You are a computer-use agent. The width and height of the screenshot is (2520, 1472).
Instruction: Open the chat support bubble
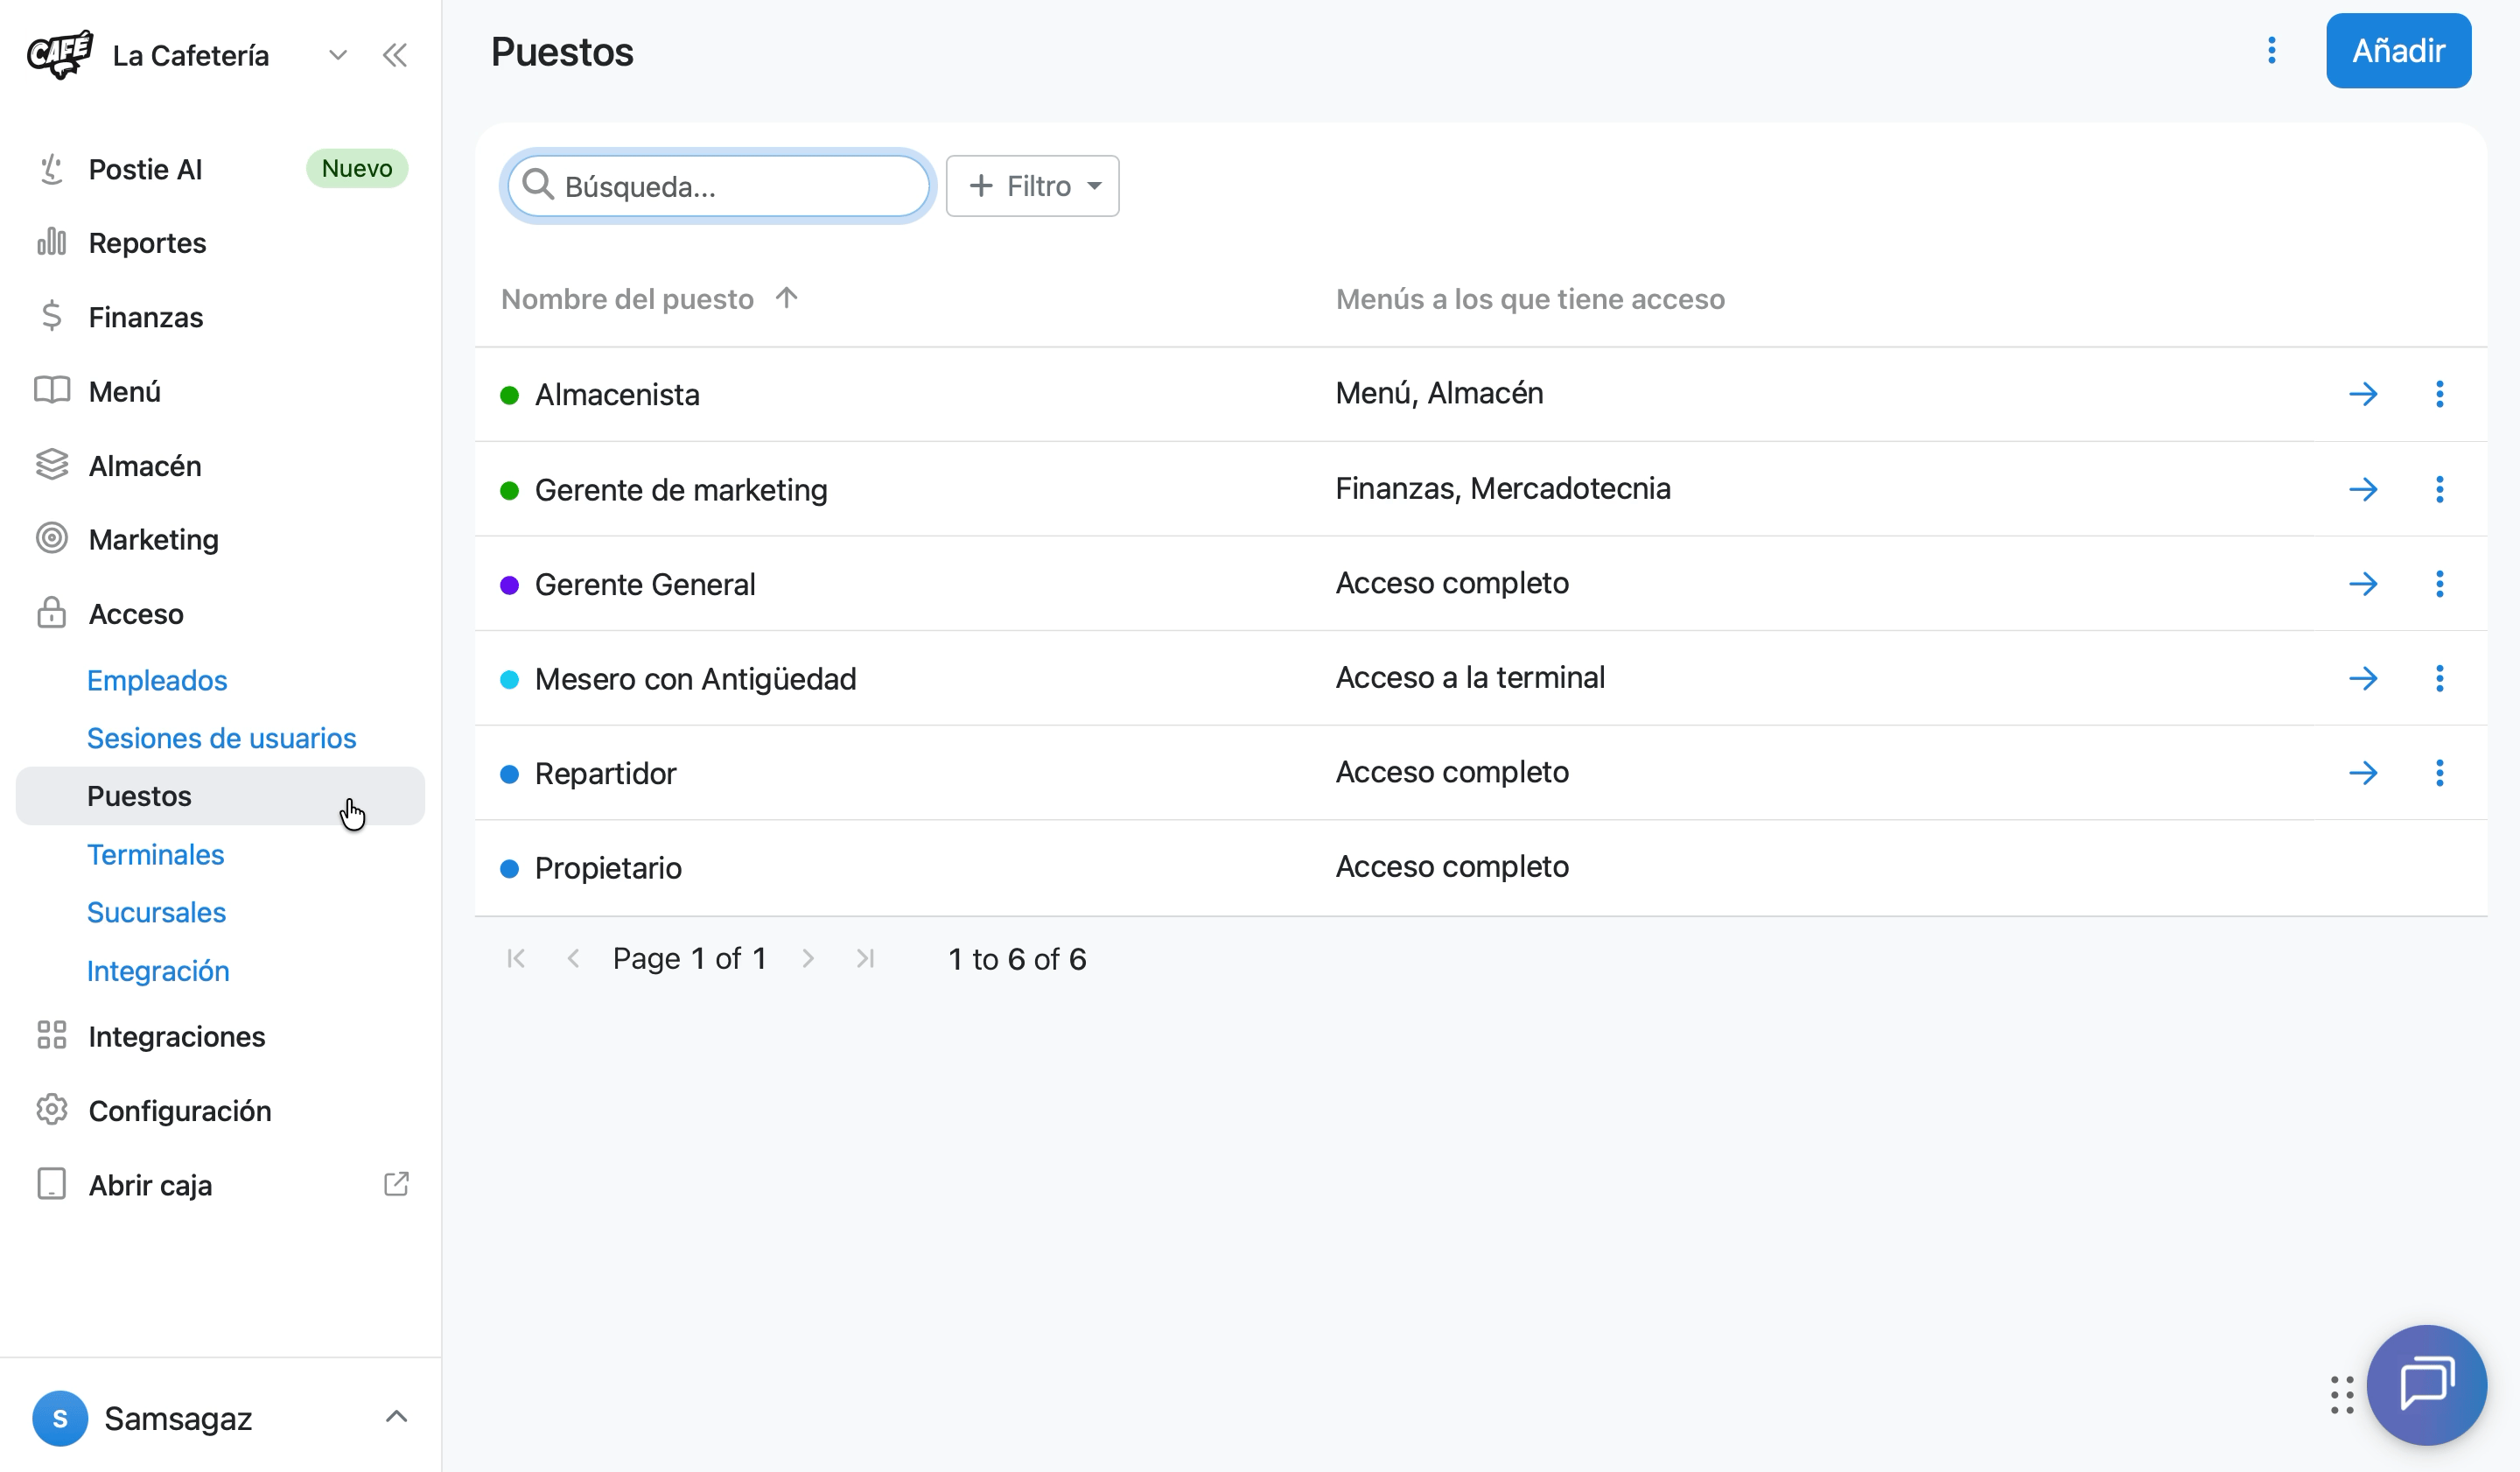pyautogui.click(x=2426, y=1385)
